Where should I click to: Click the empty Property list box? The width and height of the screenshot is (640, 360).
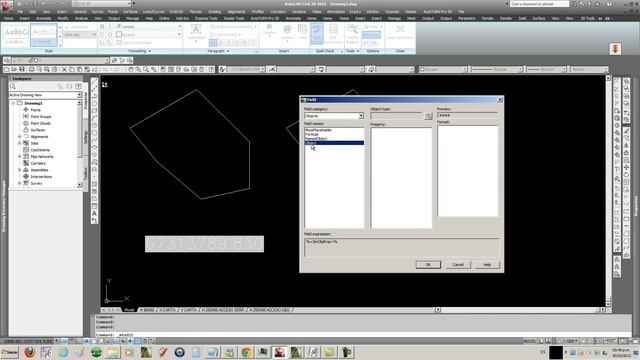[x=401, y=177]
